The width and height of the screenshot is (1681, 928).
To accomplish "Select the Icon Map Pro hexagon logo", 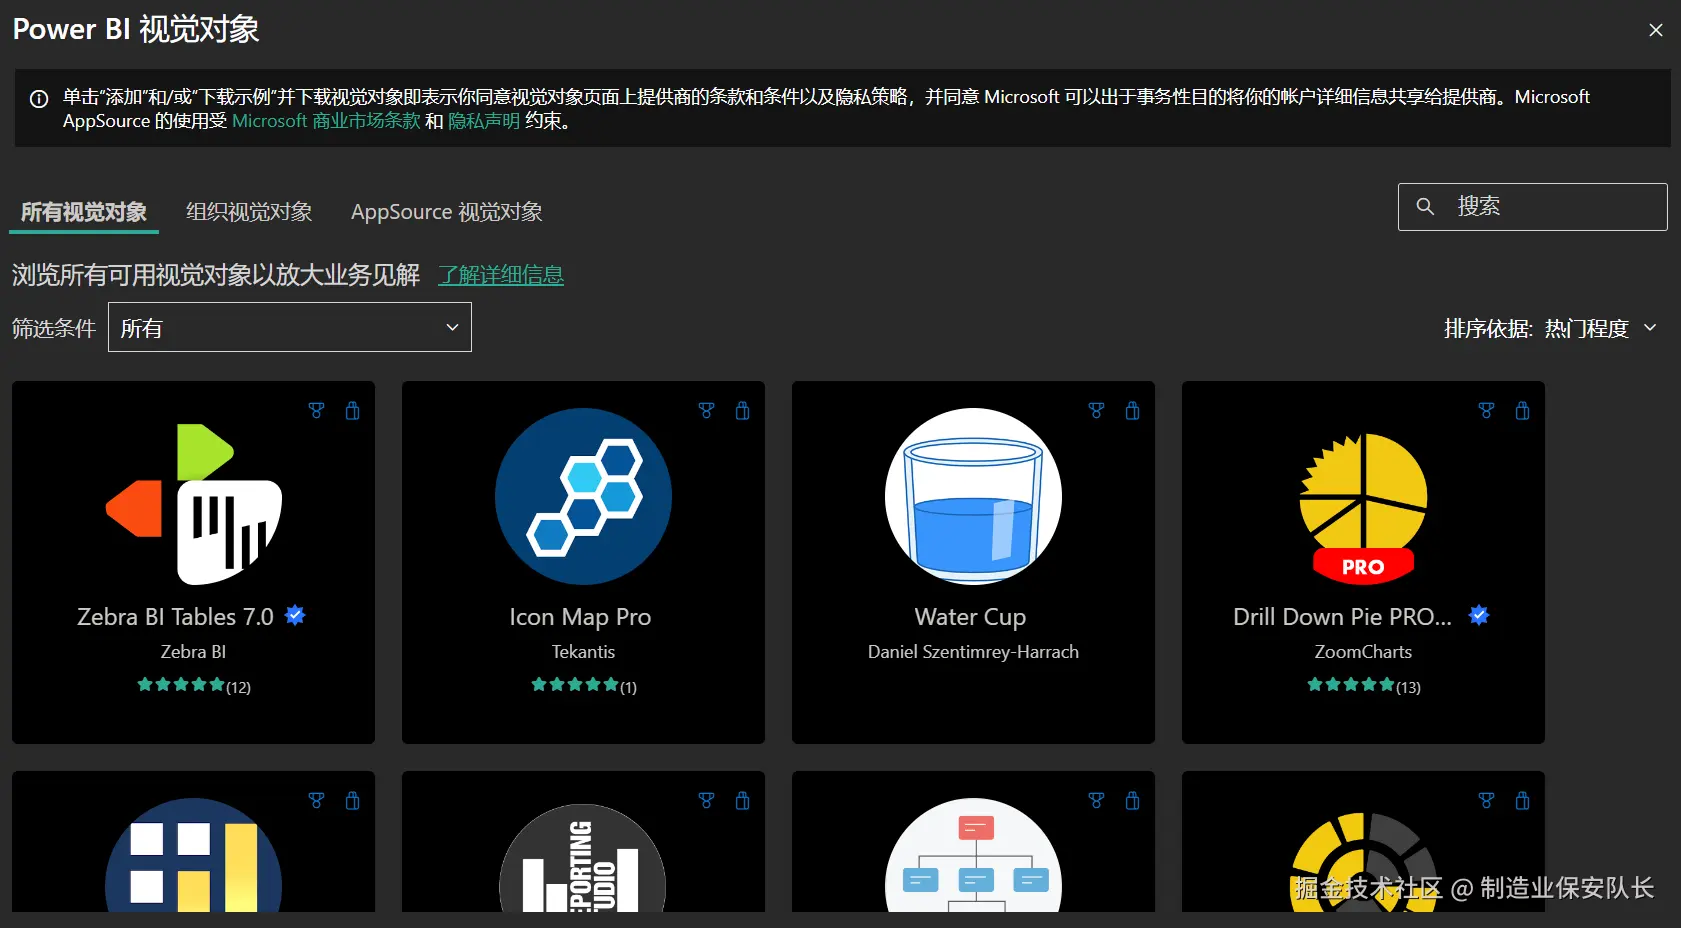I will [x=584, y=496].
